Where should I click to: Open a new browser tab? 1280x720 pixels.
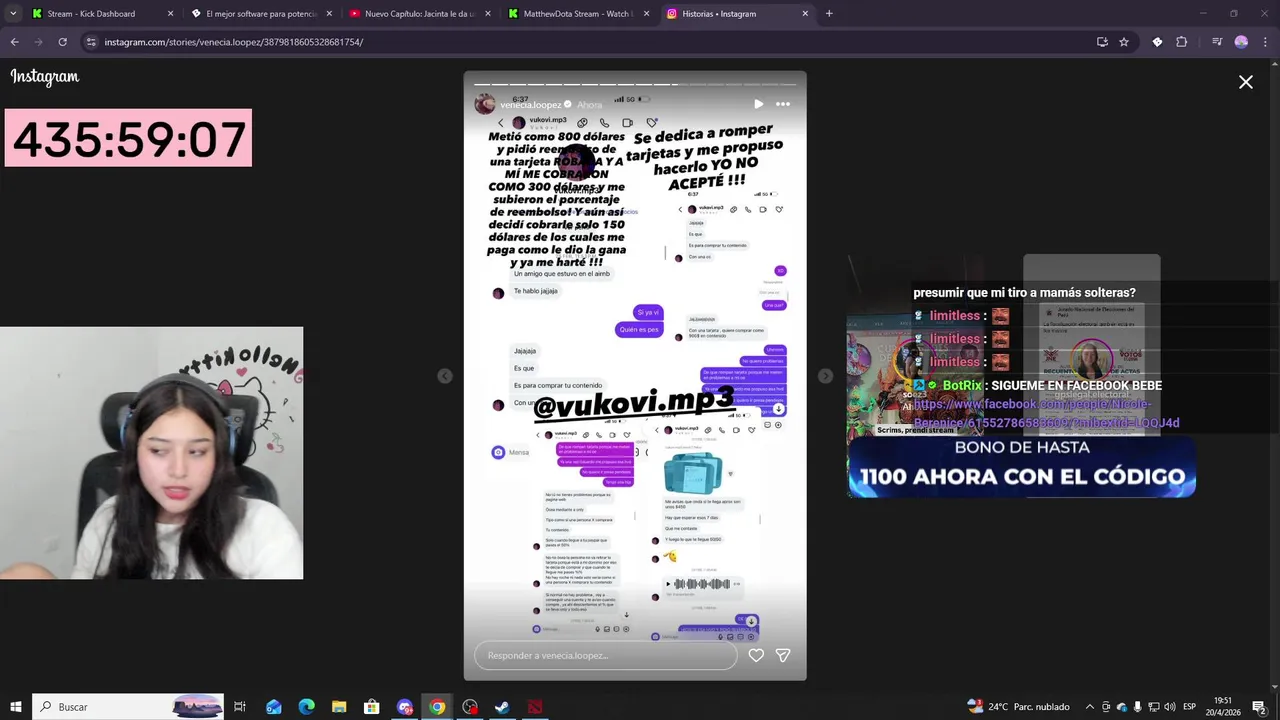tap(829, 14)
